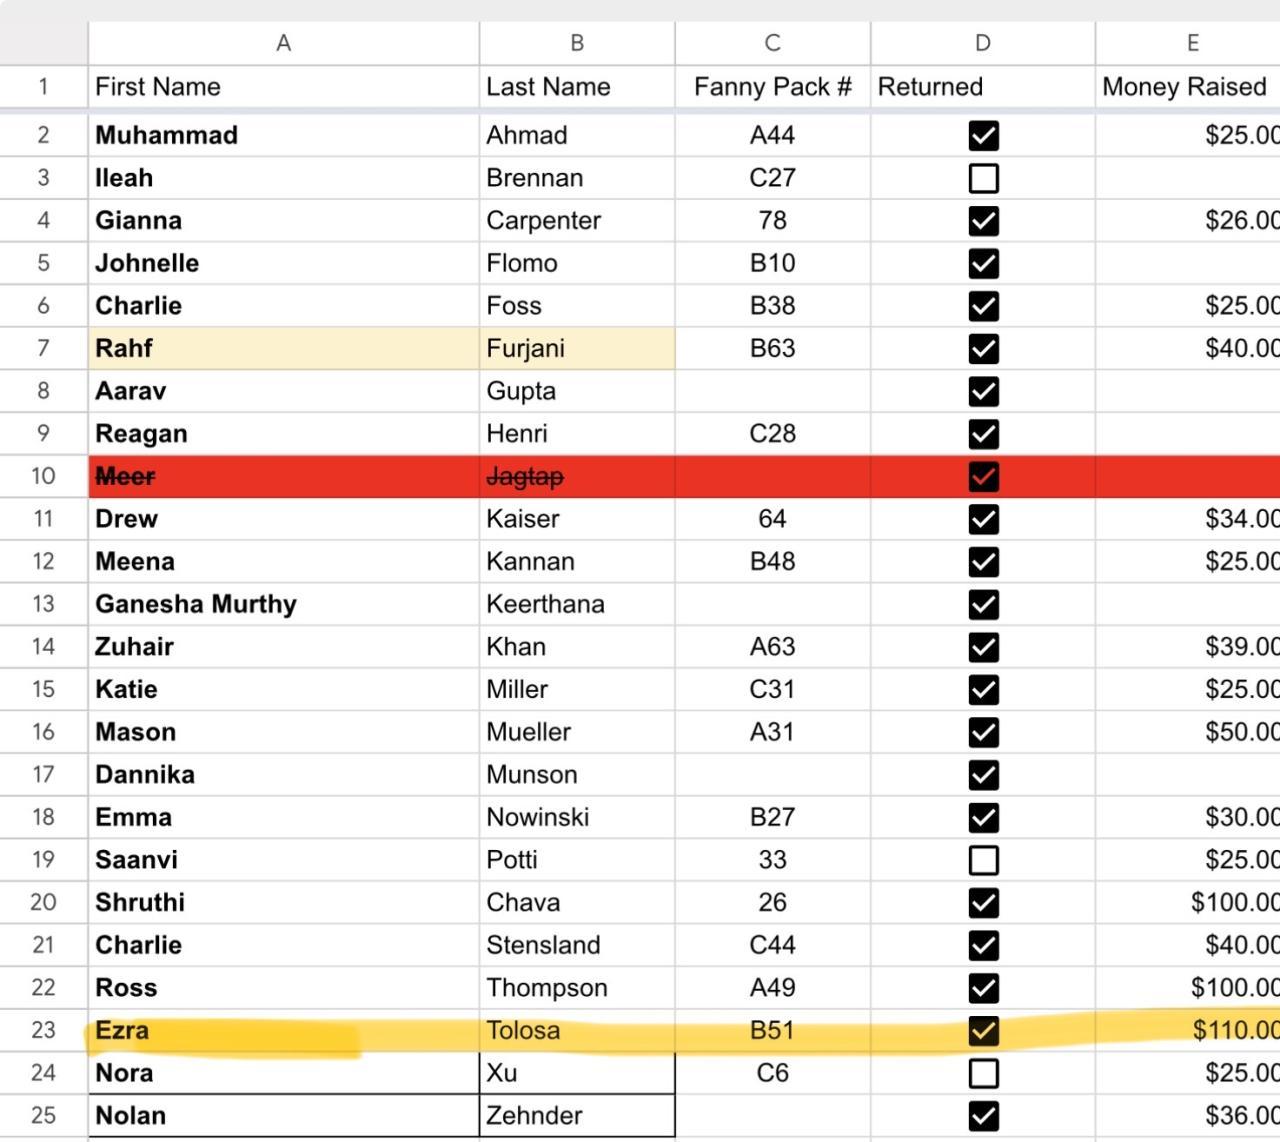Select the 'Money Raised' header cell
This screenshot has height=1142, width=1280.
pyautogui.click(x=1185, y=87)
